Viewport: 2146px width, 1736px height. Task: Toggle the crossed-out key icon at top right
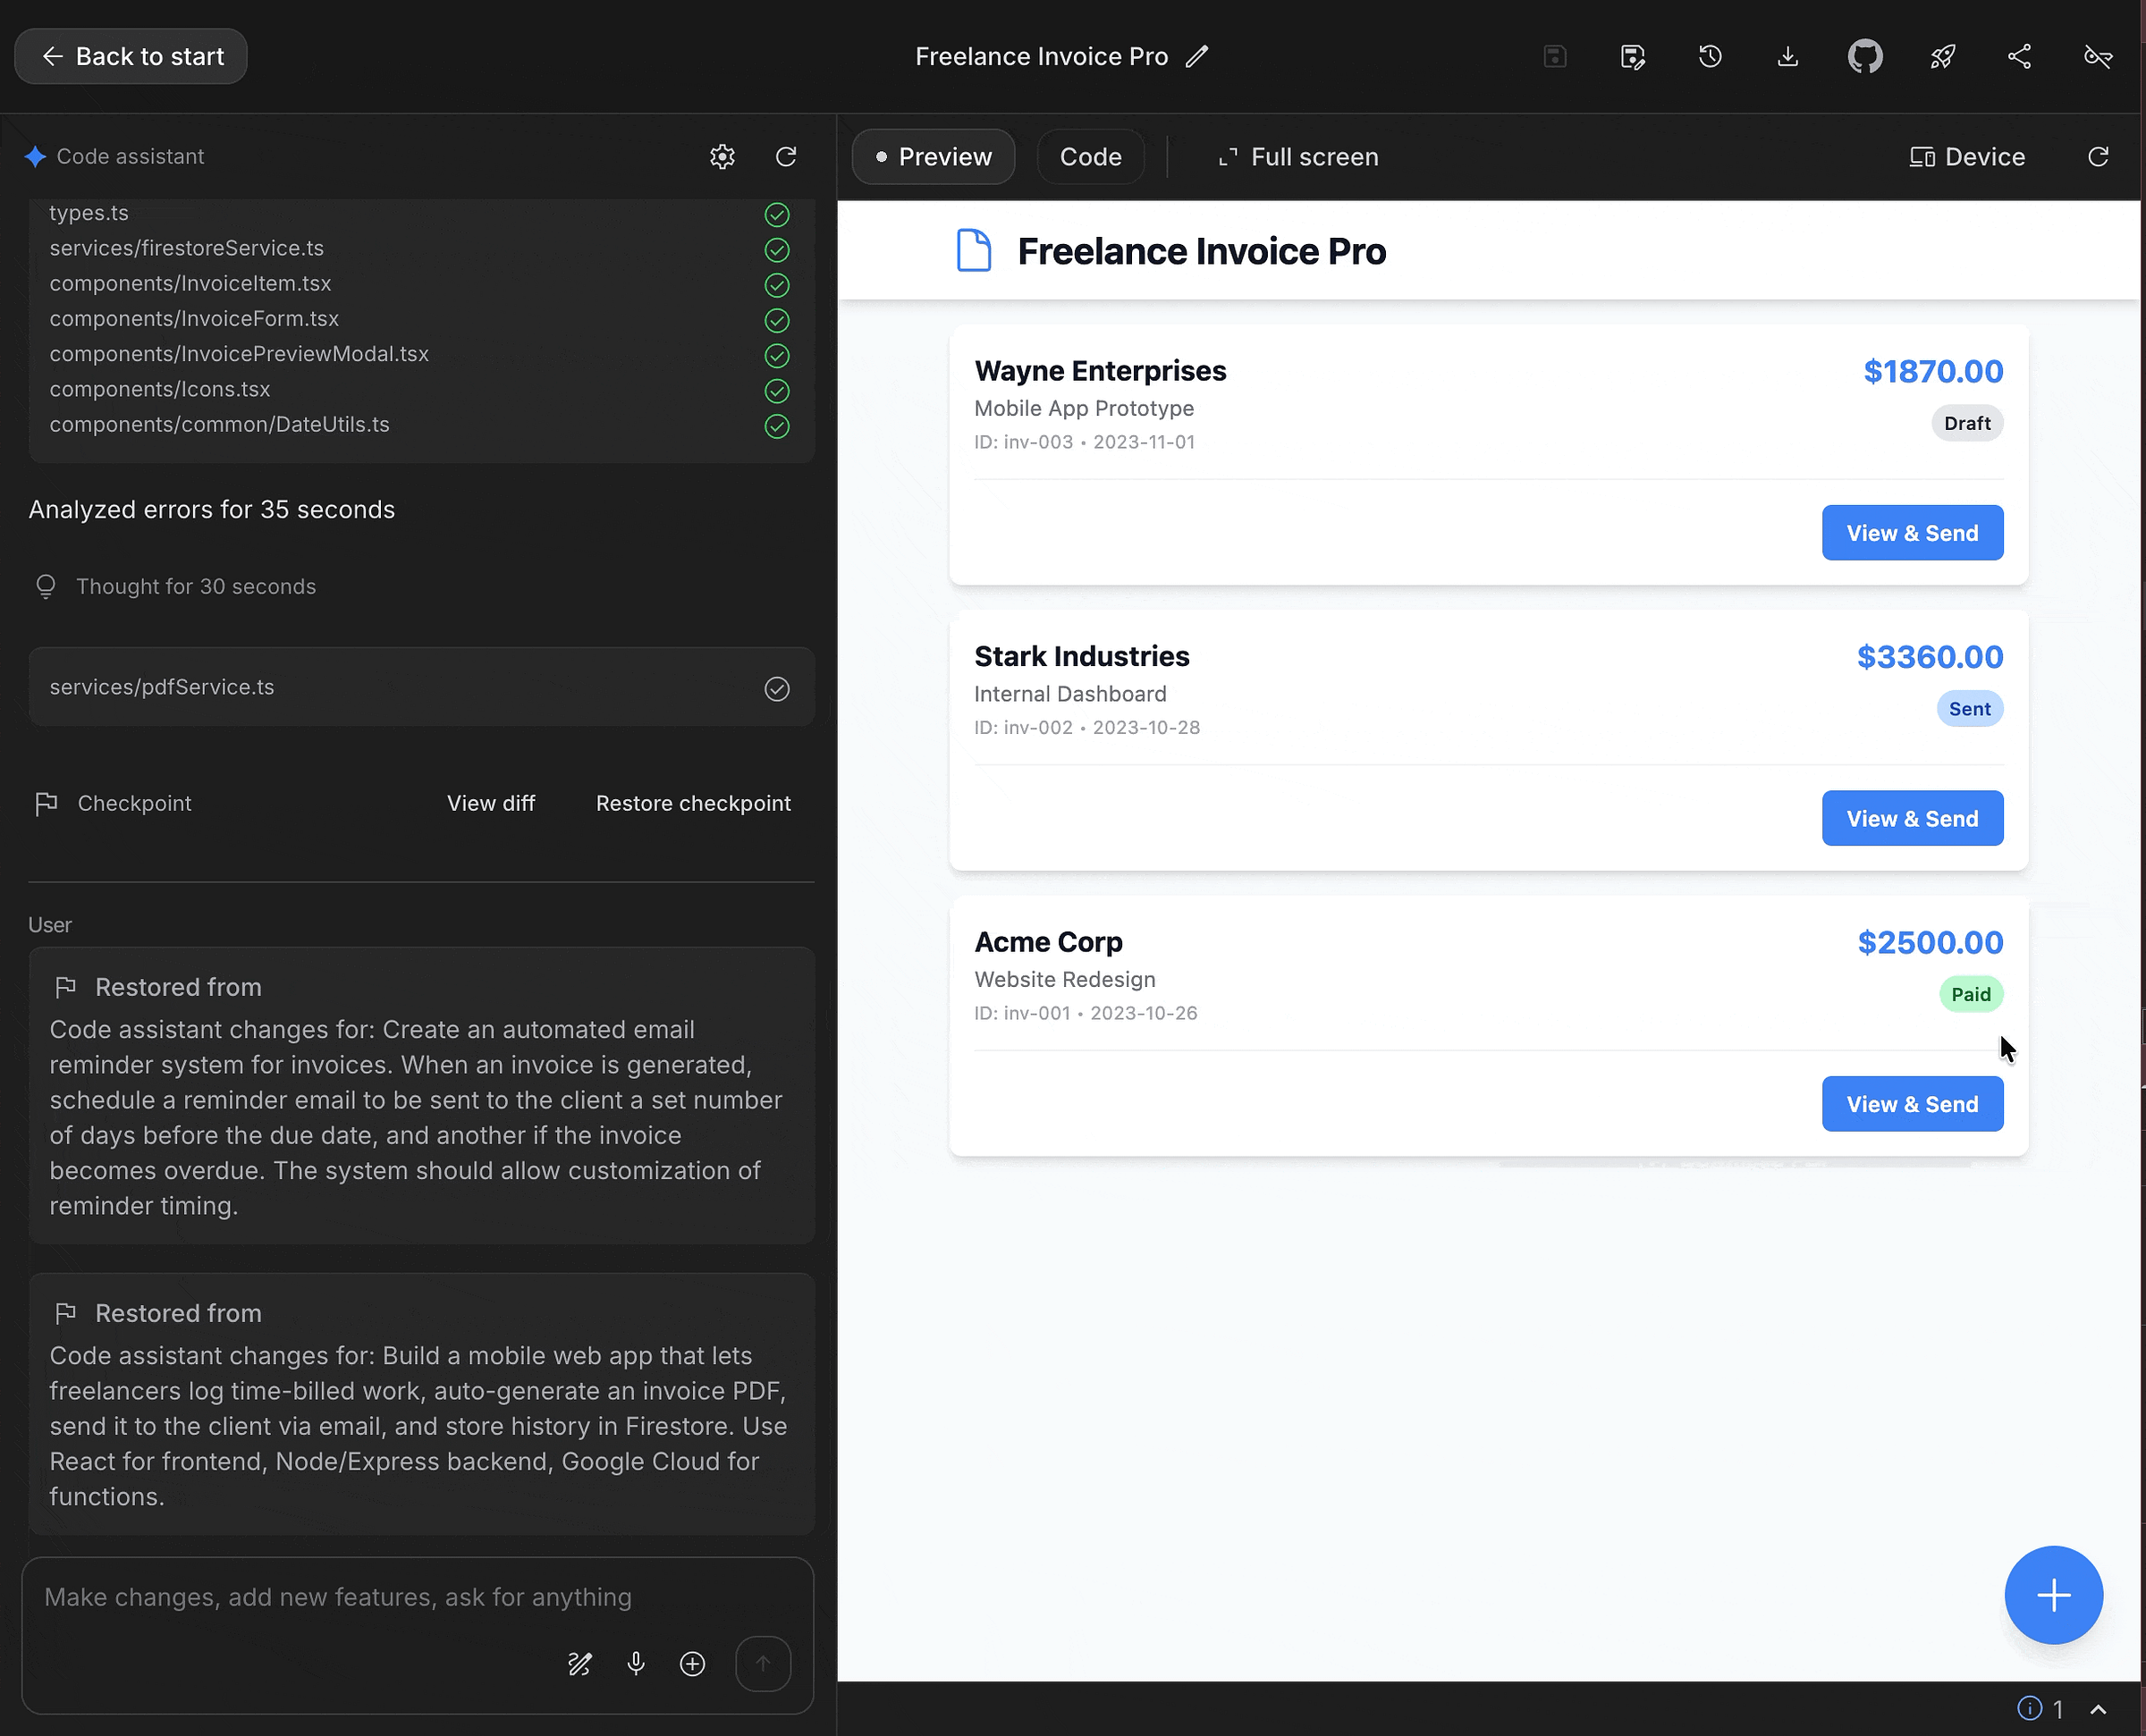(x=2097, y=56)
